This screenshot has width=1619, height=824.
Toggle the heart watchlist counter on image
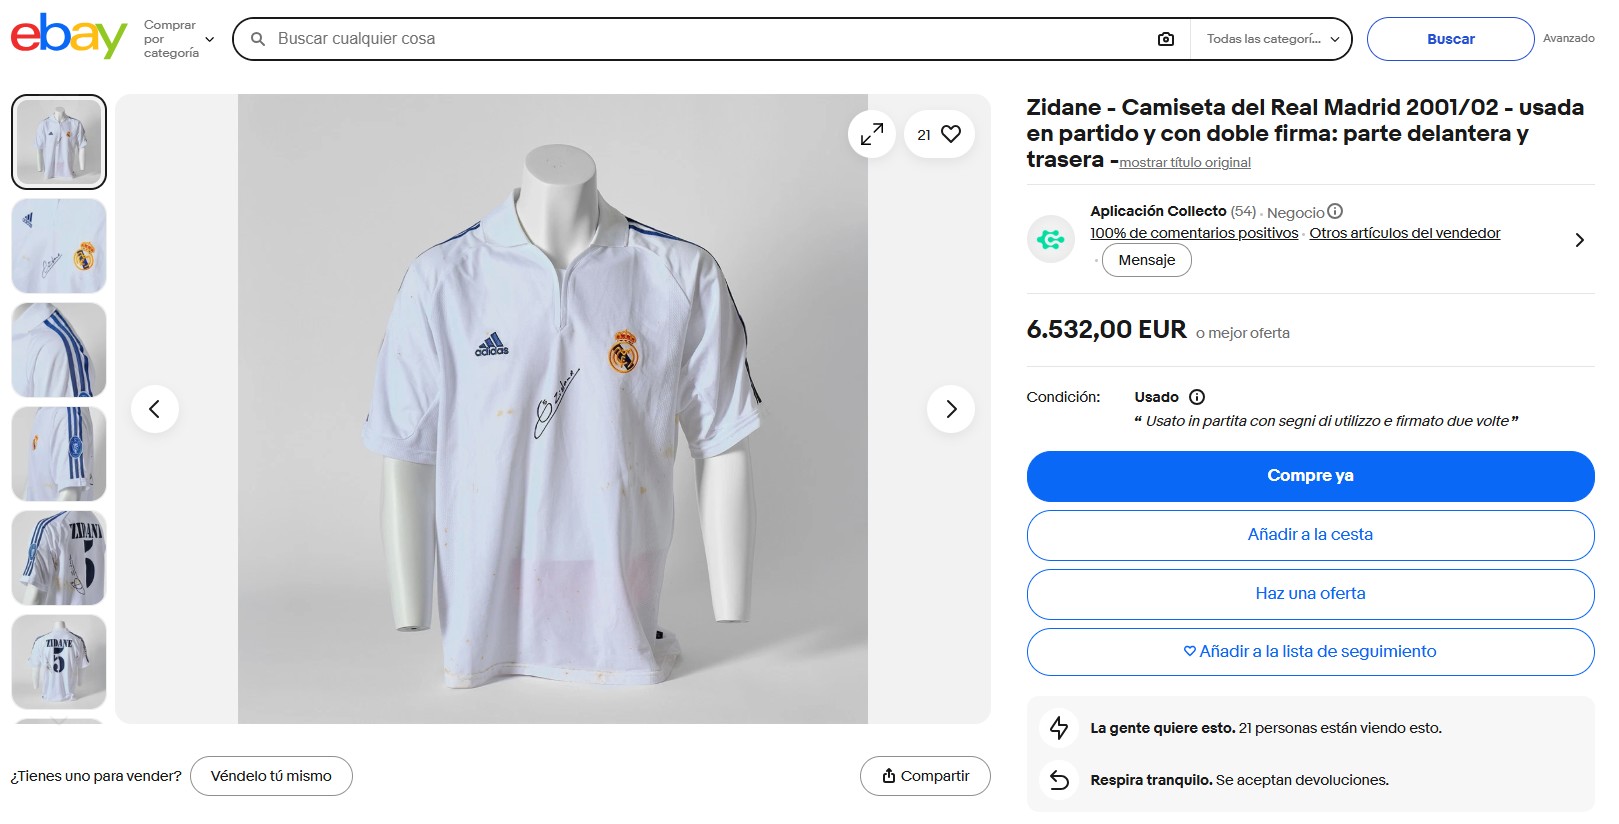point(939,134)
